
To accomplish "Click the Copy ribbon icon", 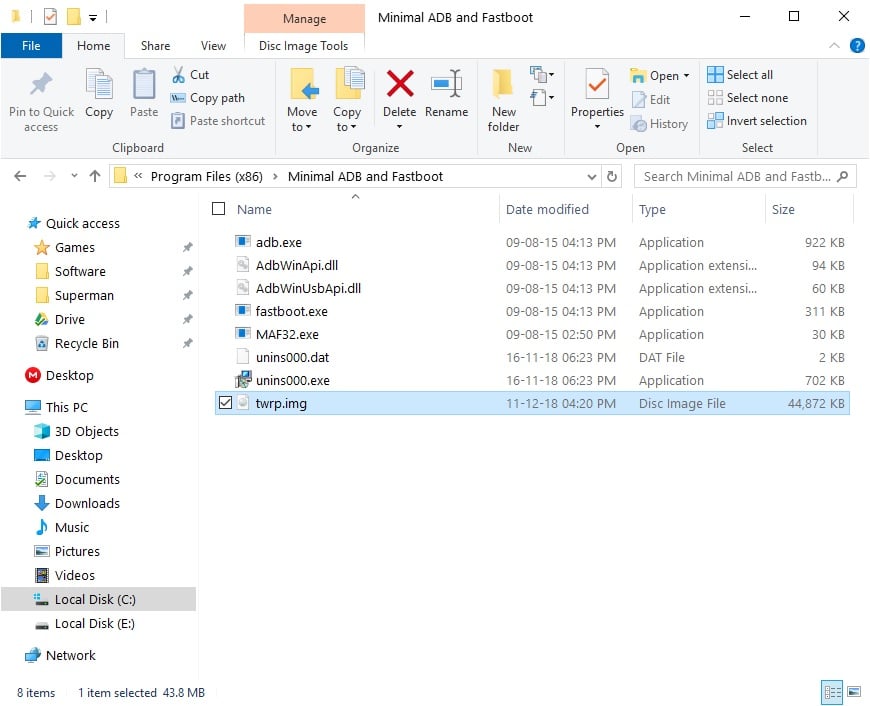I will click(99, 84).
